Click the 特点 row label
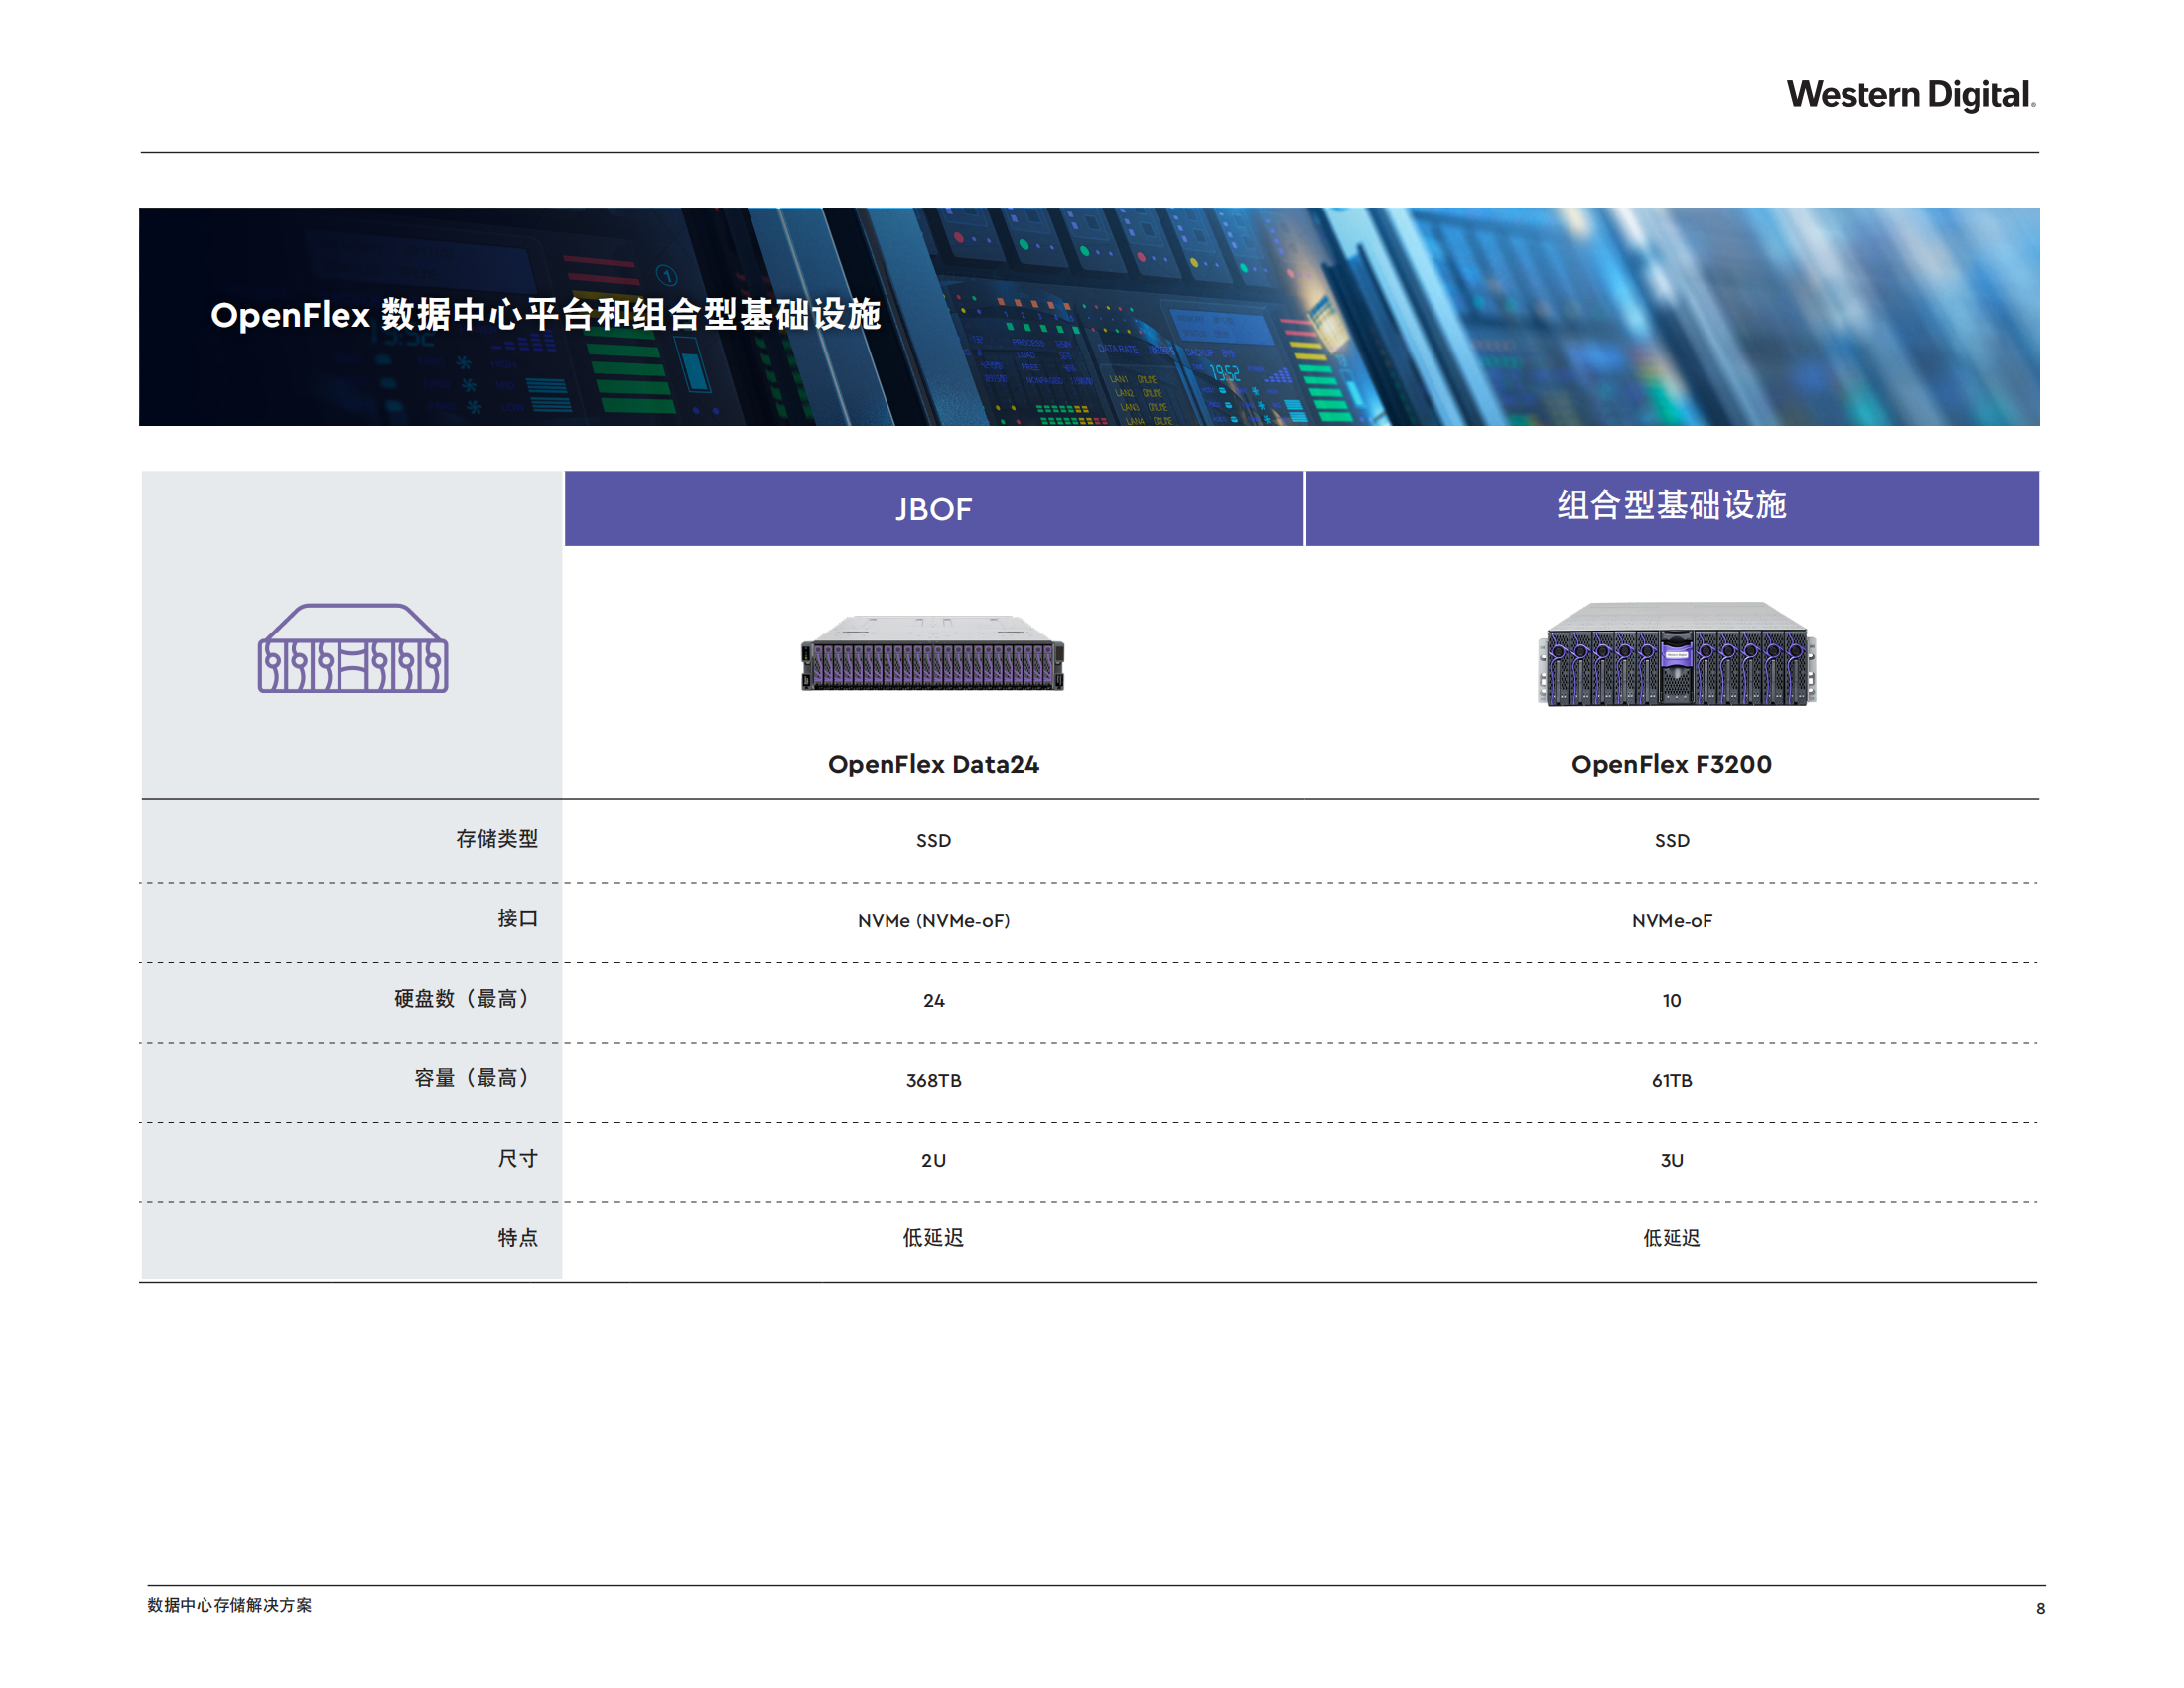The image size is (2184, 1688). pyautogui.click(x=518, y=1239)
